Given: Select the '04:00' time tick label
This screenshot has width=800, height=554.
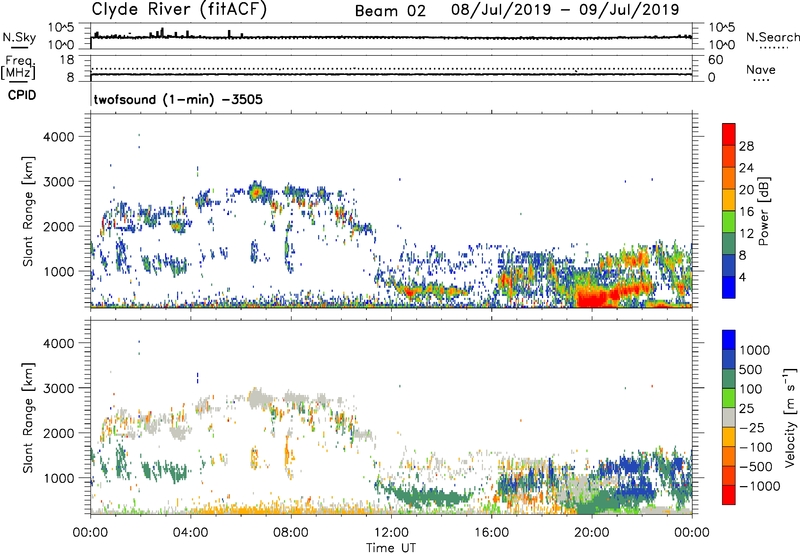Looking at the screenshot, I should 190,533.
